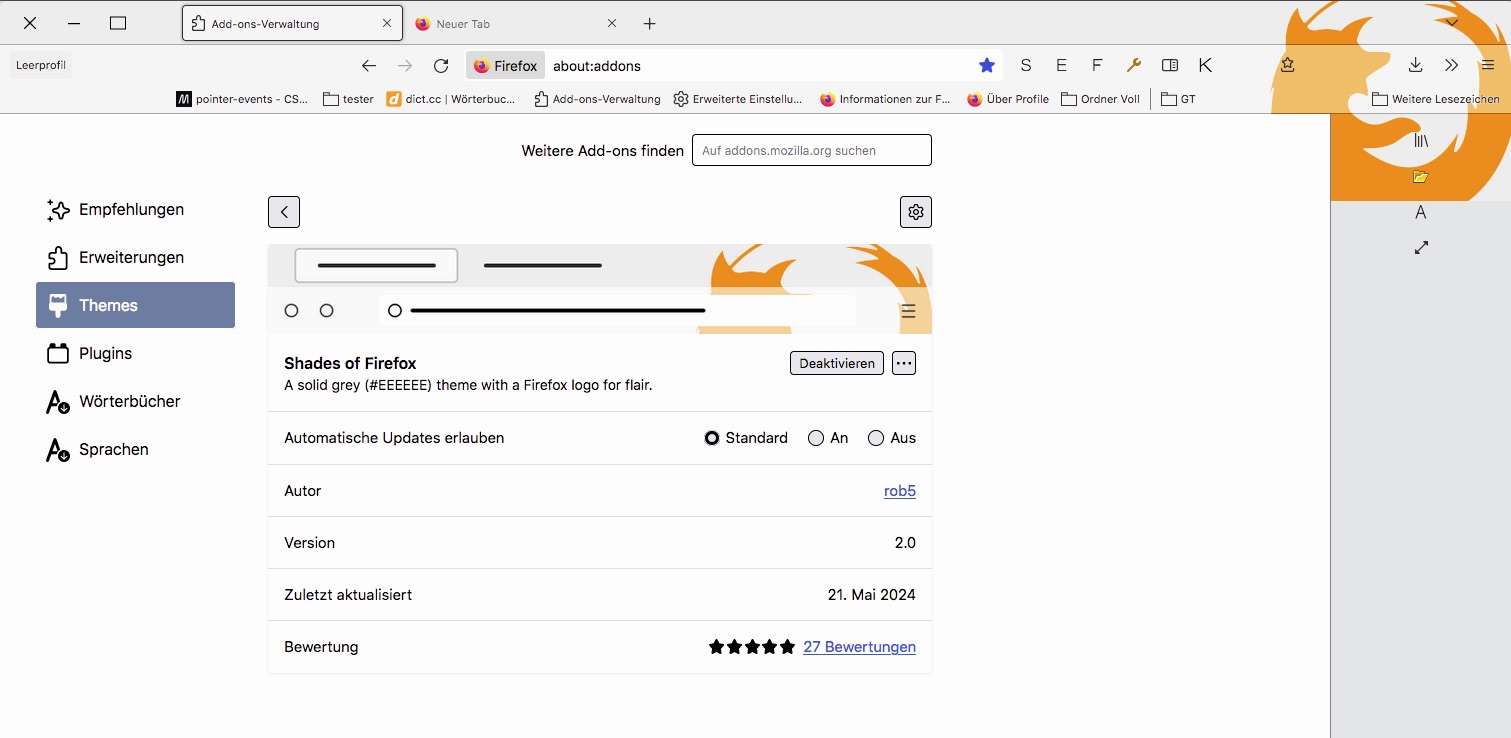Show more toolbar items via double chevron
Screen dimensions: 1511x738
(x=1452, y=66)
